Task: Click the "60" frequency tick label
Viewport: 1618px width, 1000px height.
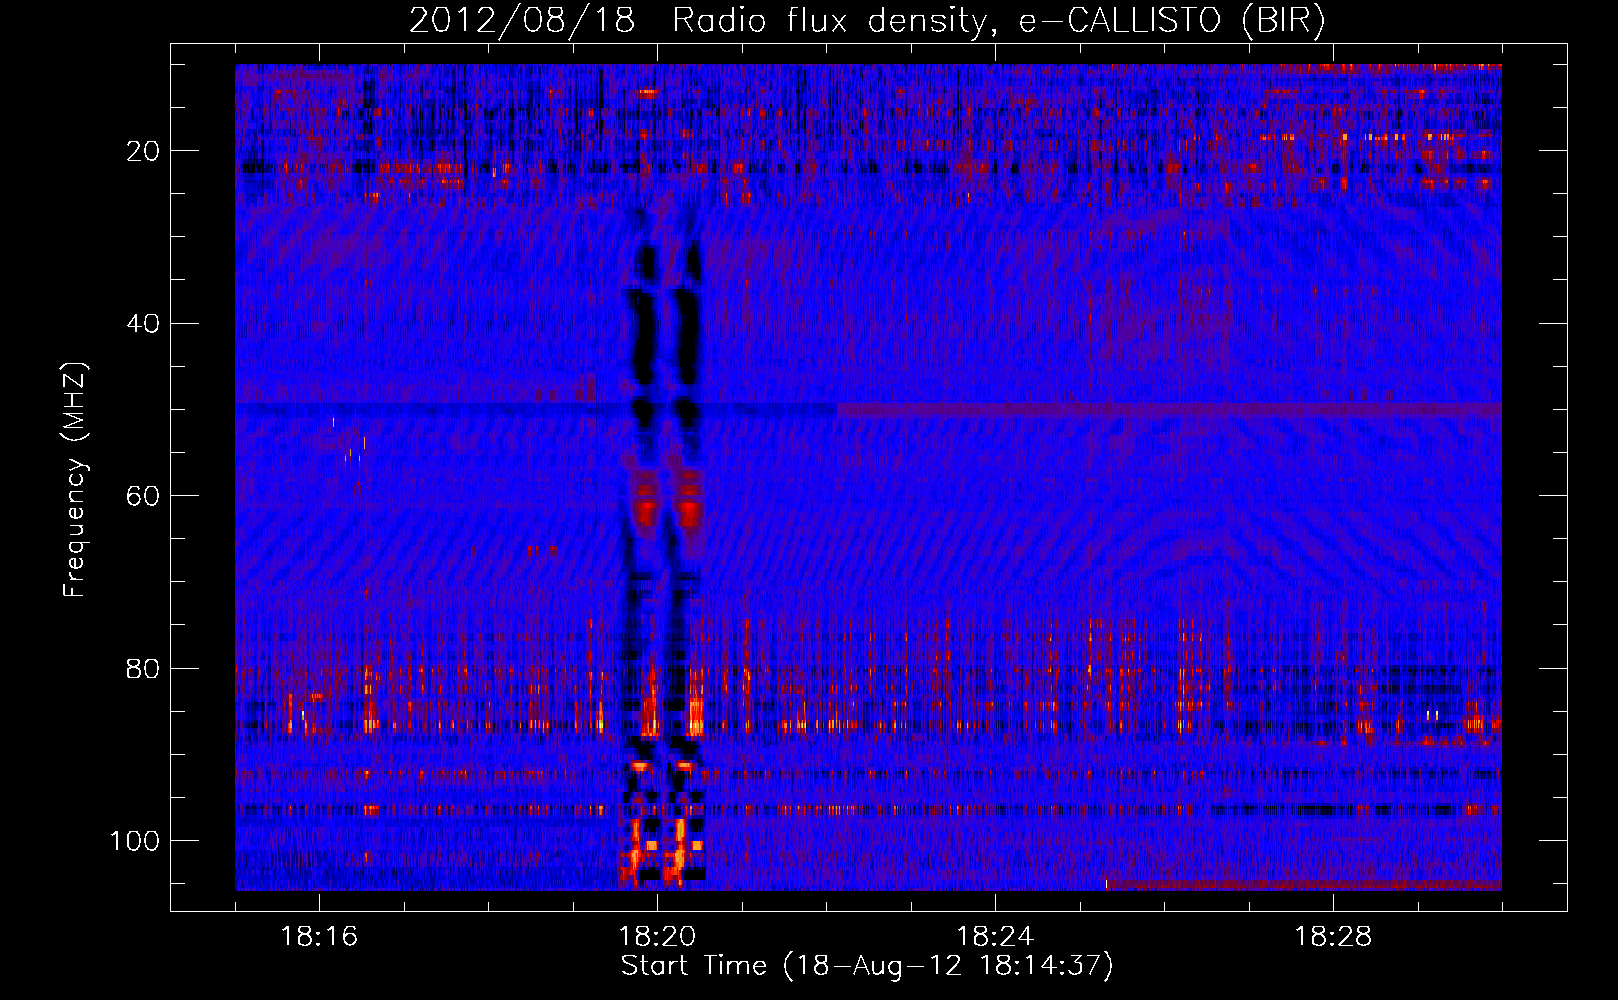Action: click(x=144, y=497)
